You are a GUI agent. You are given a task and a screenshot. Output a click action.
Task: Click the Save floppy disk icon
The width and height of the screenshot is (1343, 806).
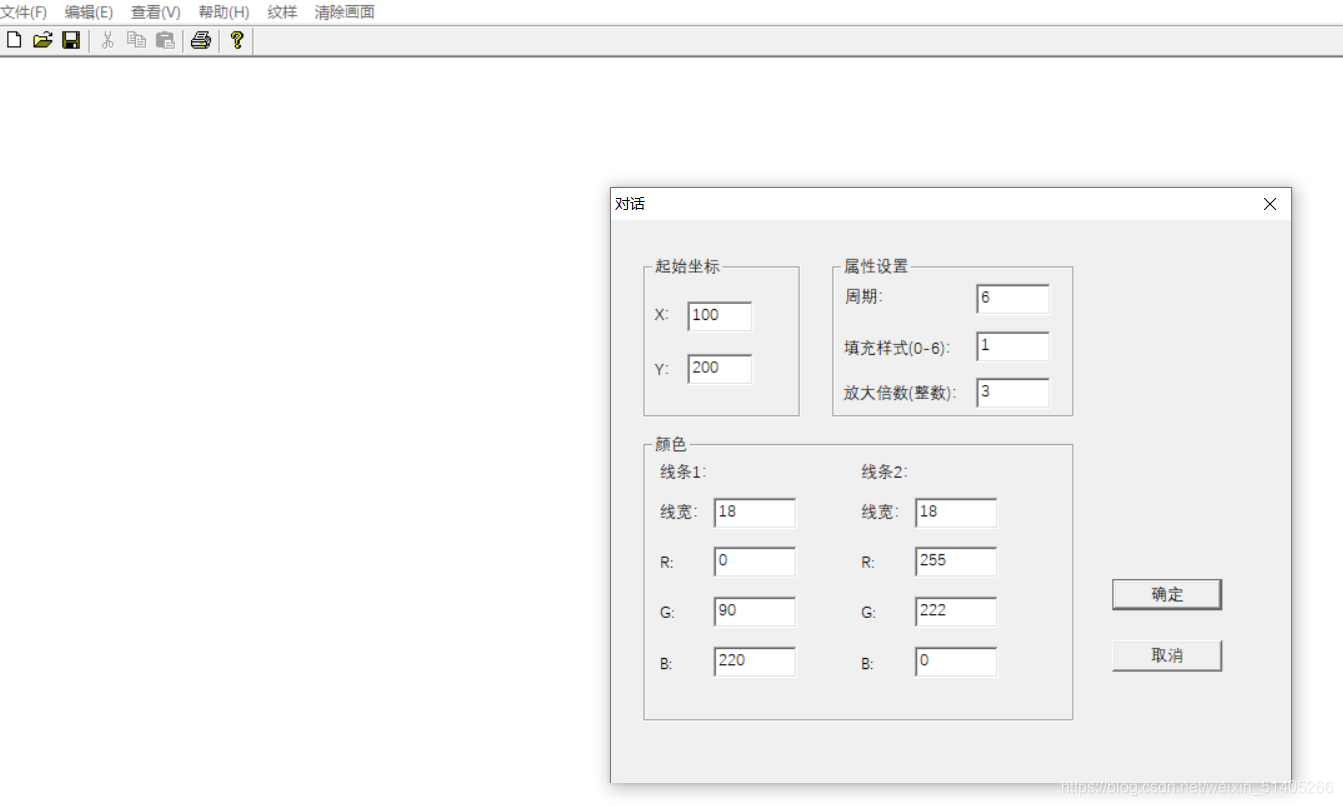71,40
